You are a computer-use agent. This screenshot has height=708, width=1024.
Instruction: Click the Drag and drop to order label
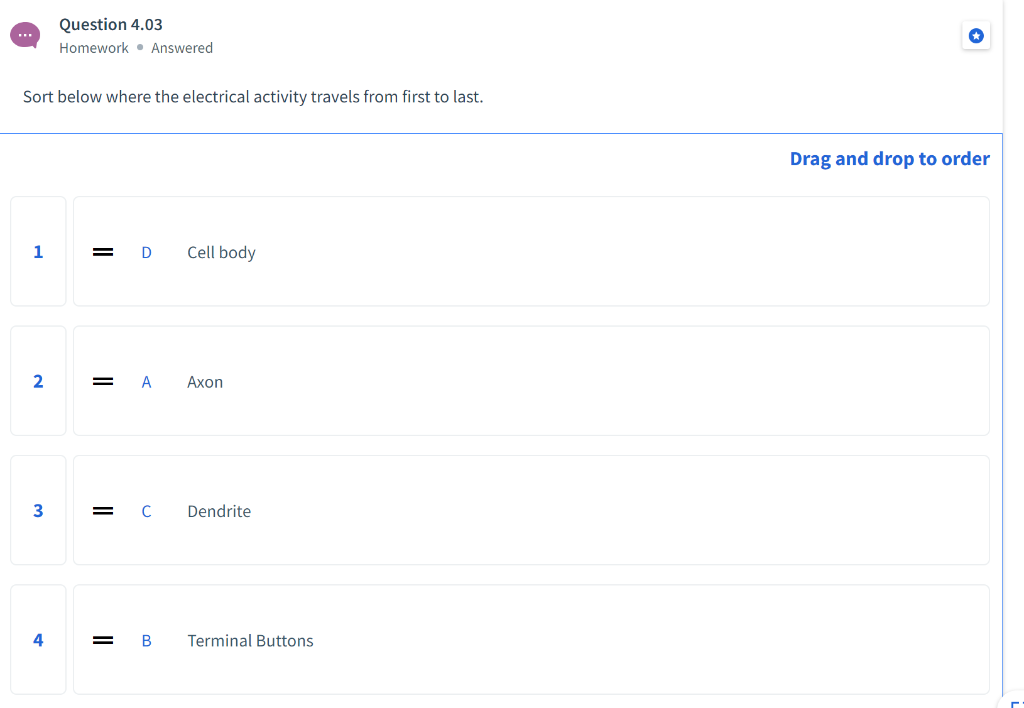tap(889, 159)
